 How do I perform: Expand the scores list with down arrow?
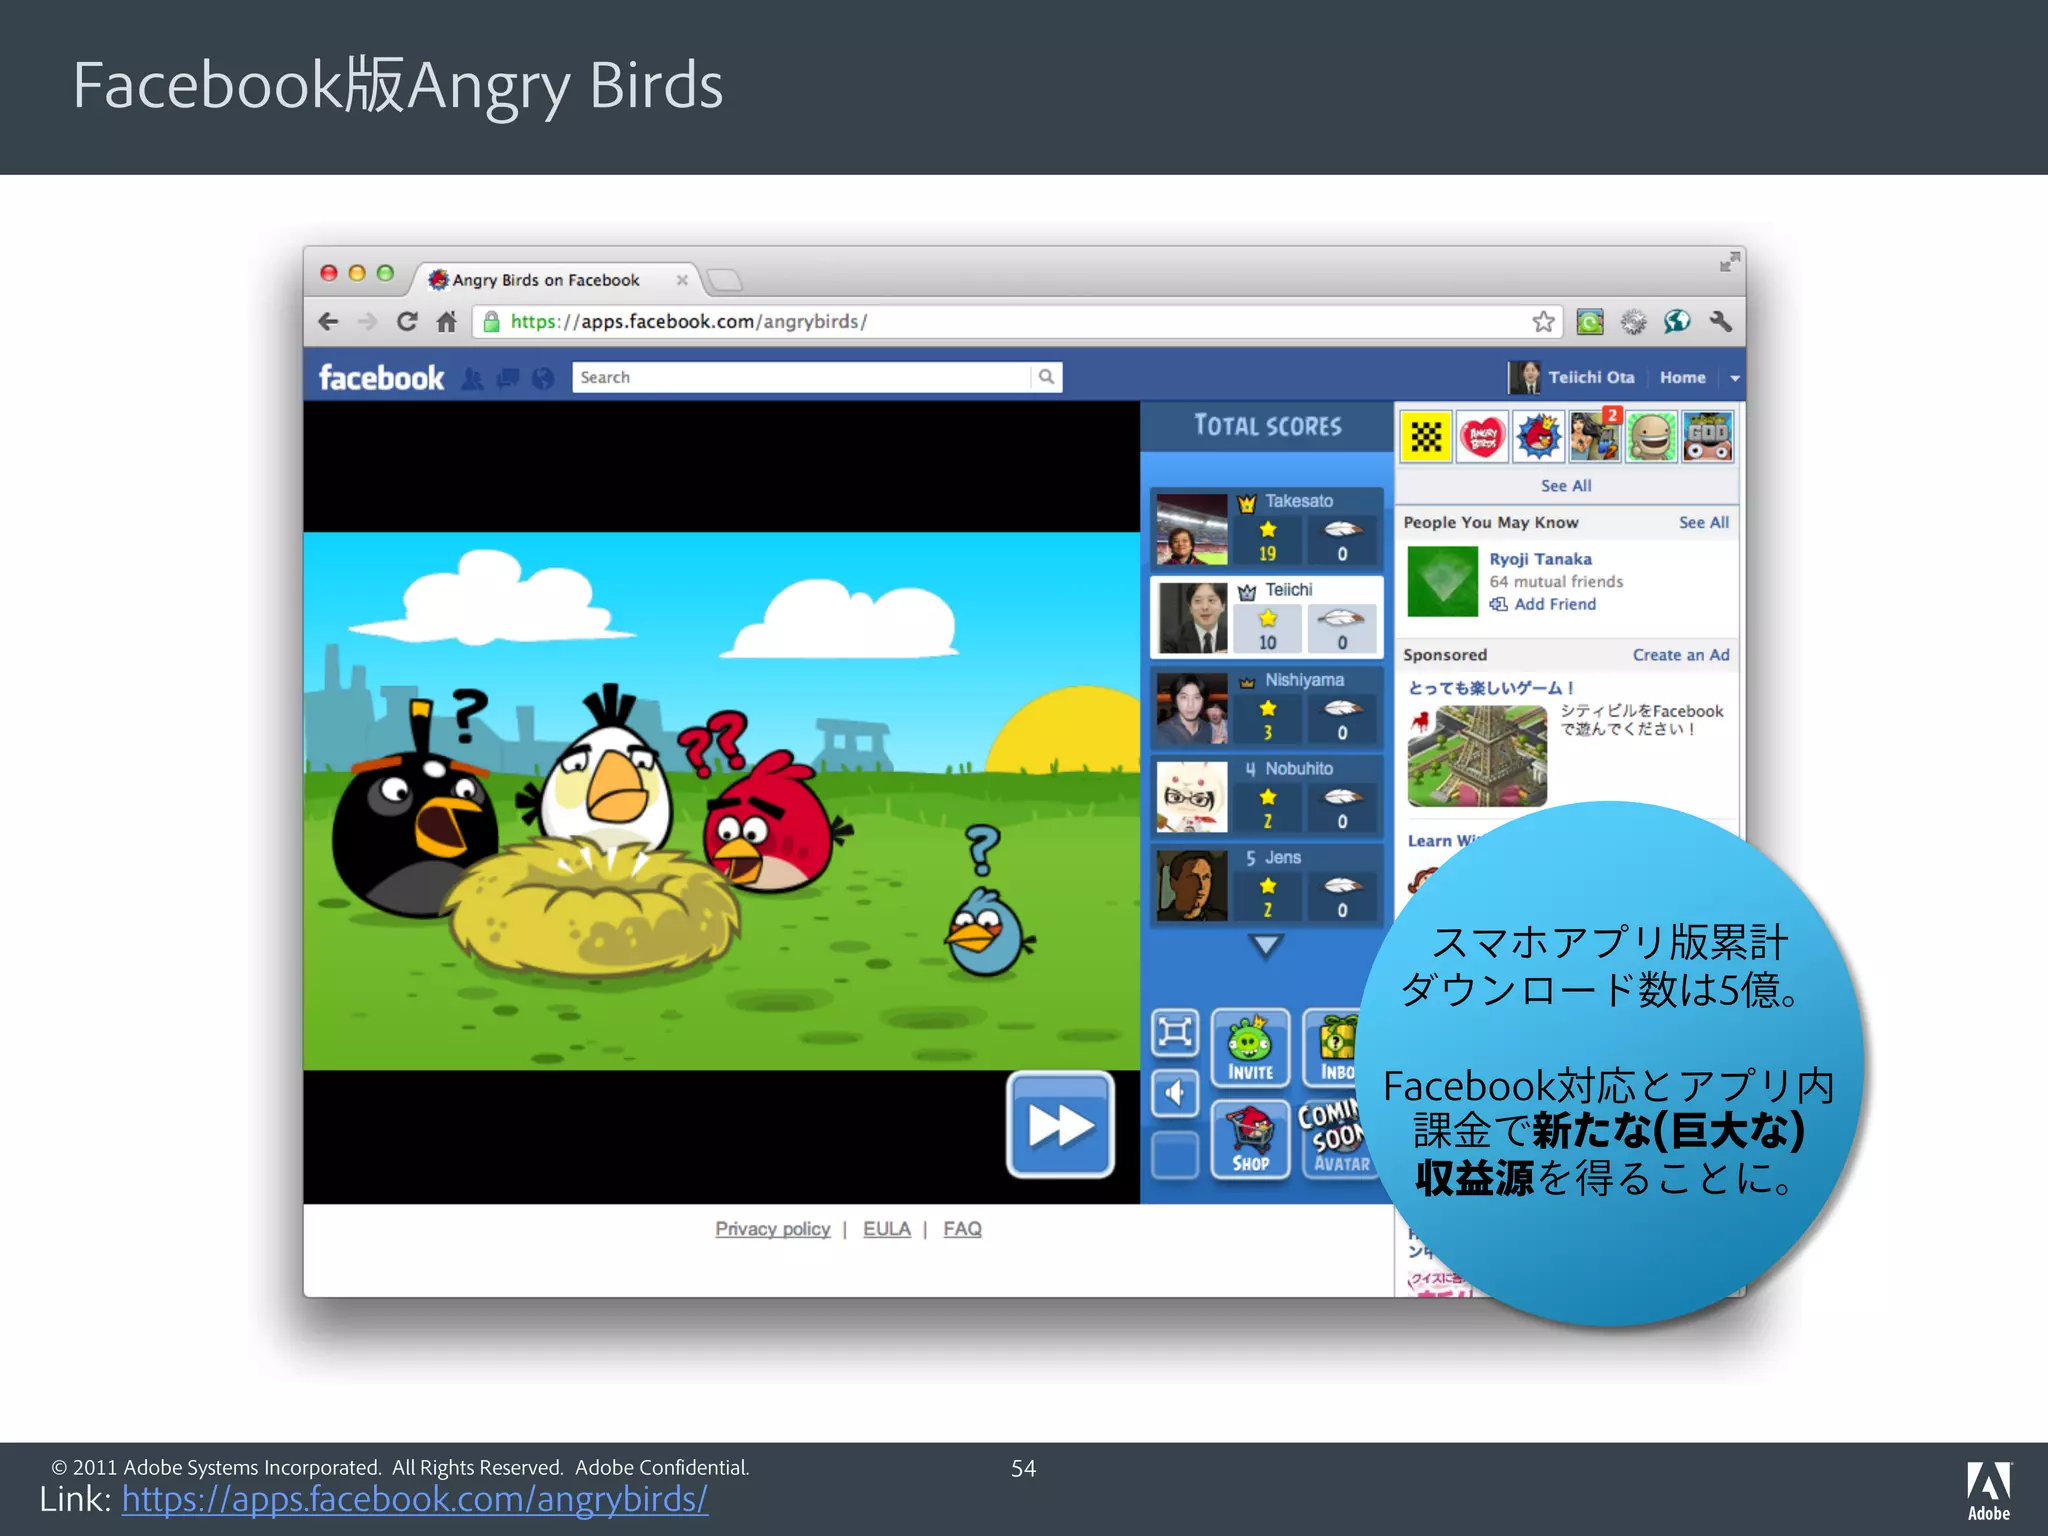(x=1266, y=946)
